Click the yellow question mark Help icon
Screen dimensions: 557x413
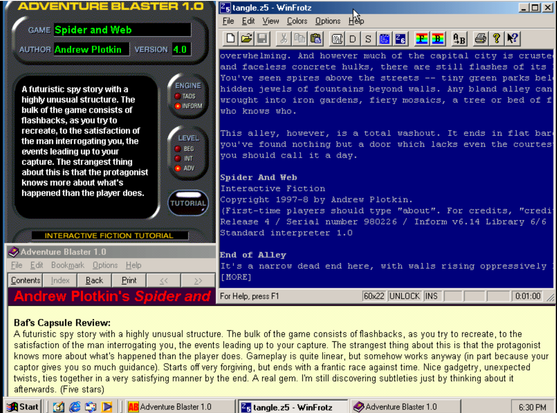tap(496, 38)
